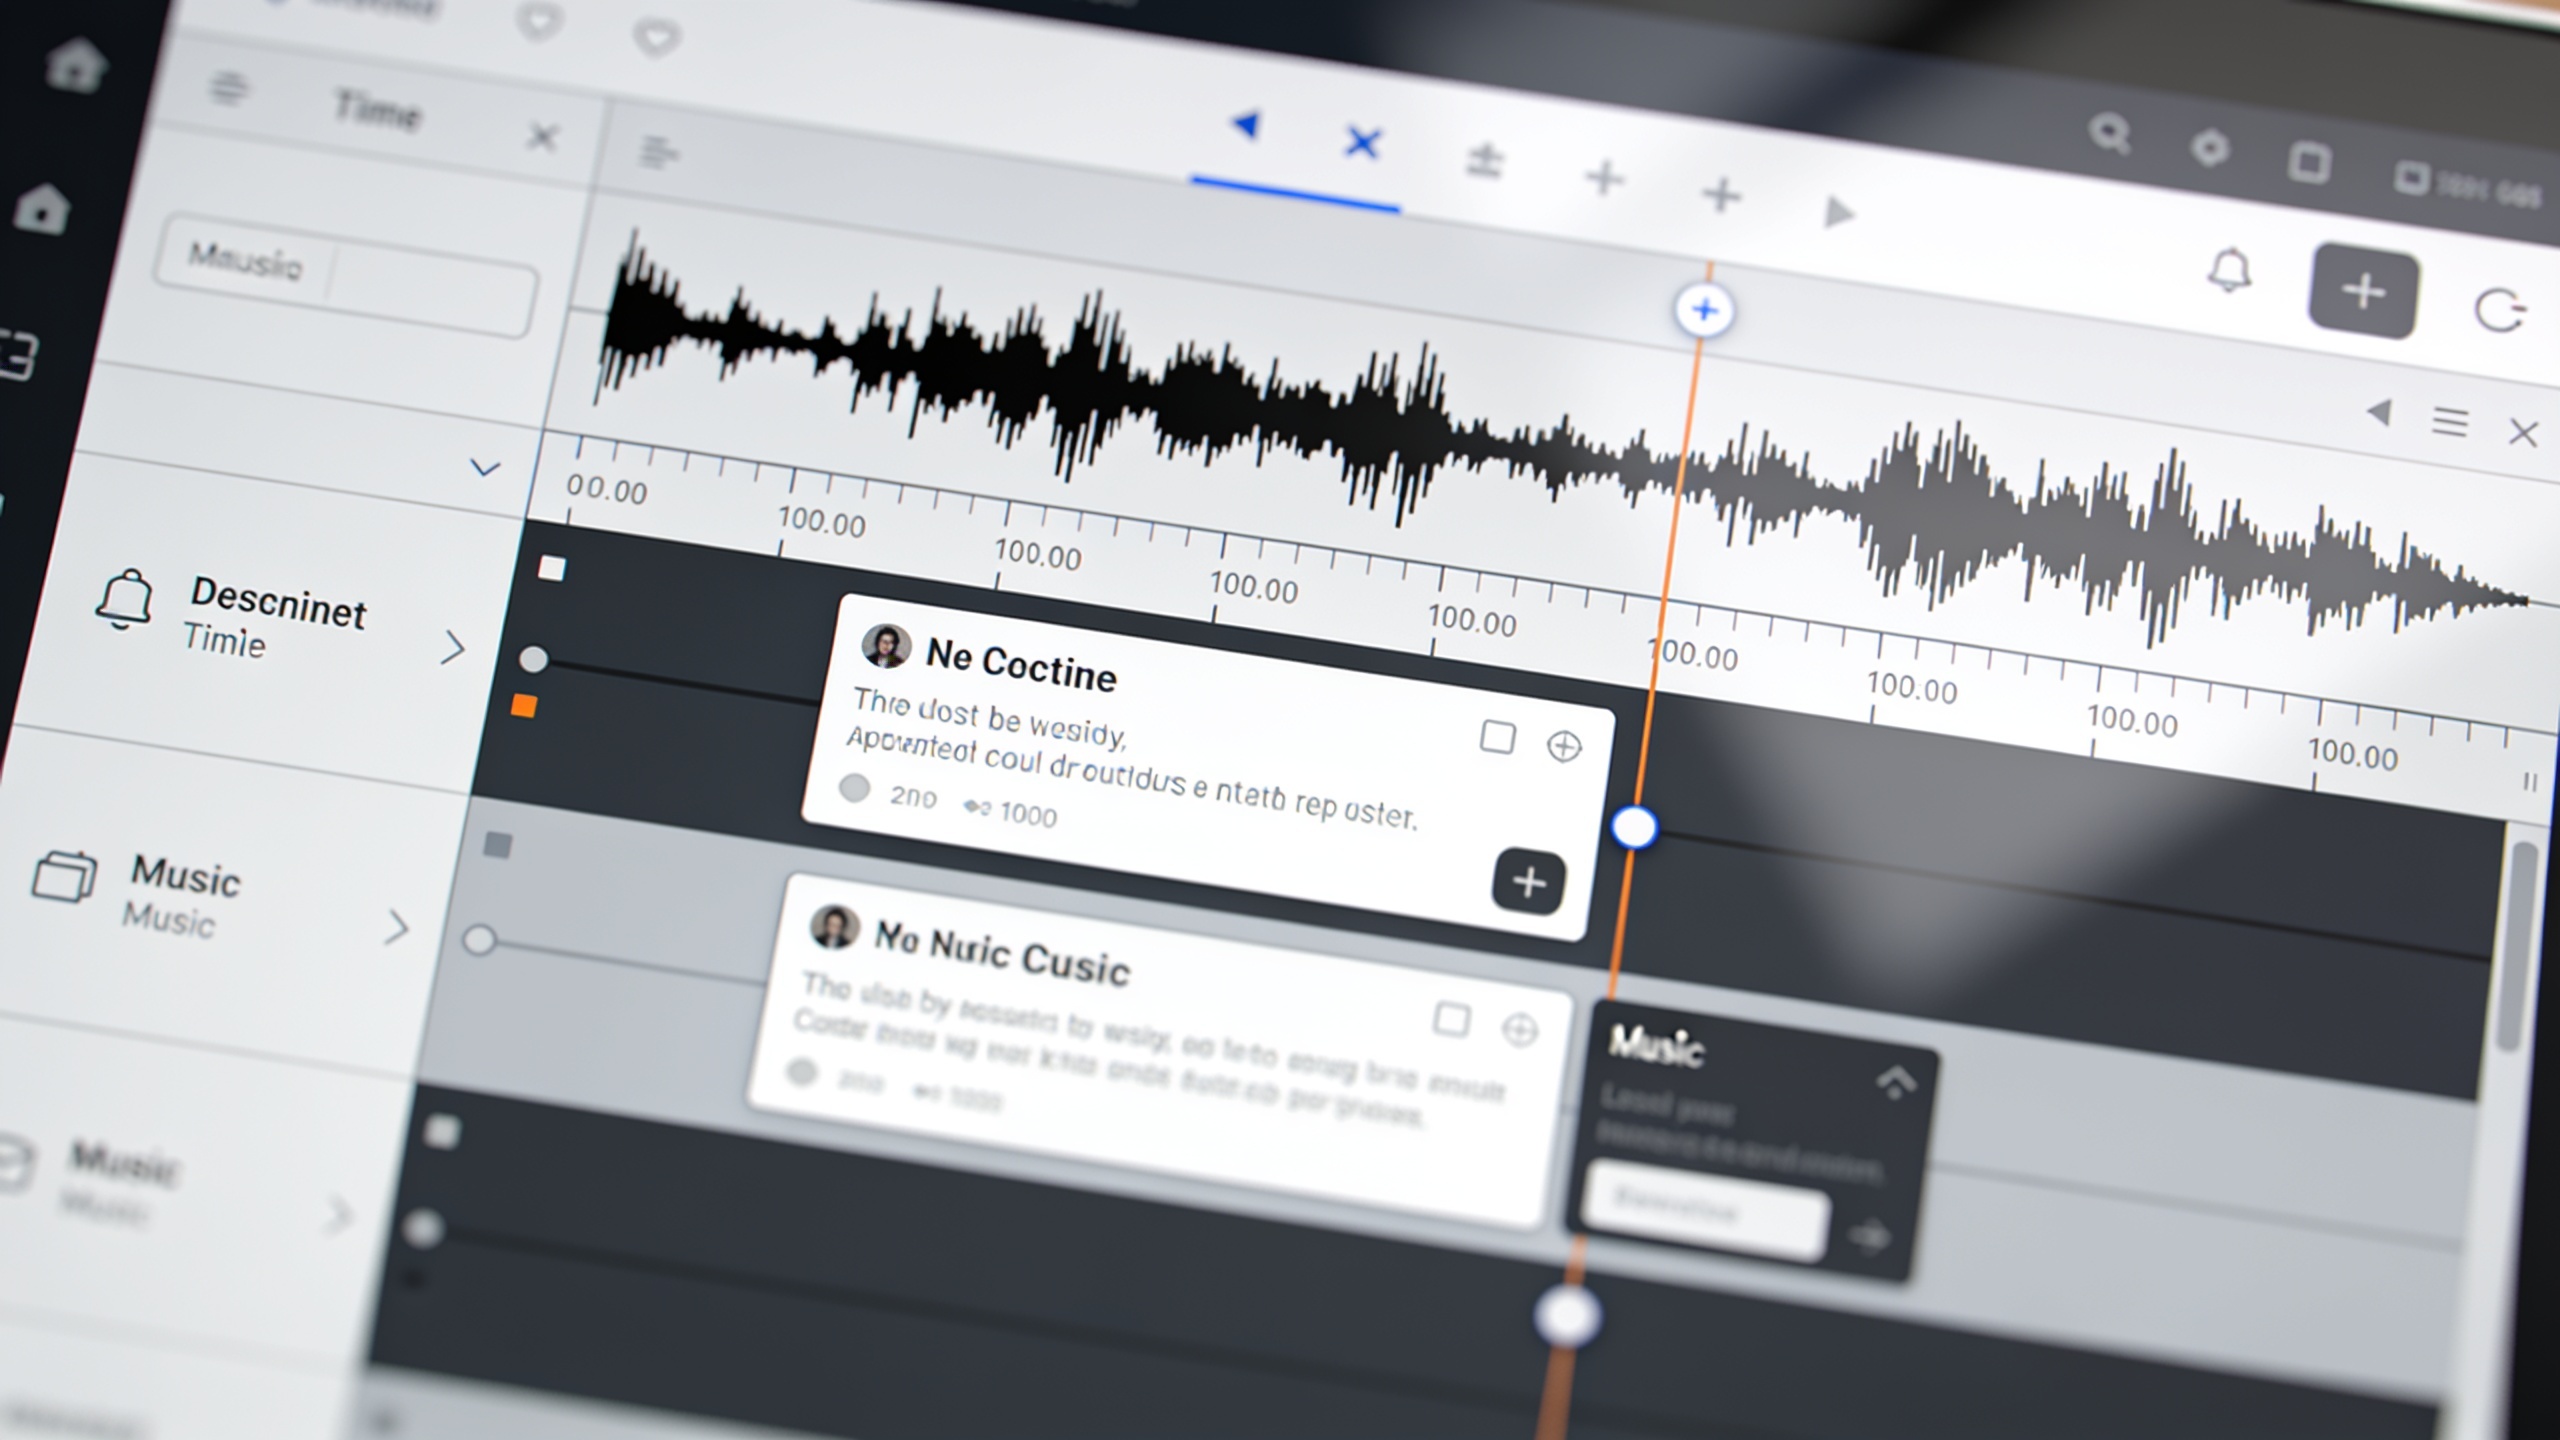Close the waveform panel with its X
The image size is (2560, 1440).
(x=2524, y=433)
